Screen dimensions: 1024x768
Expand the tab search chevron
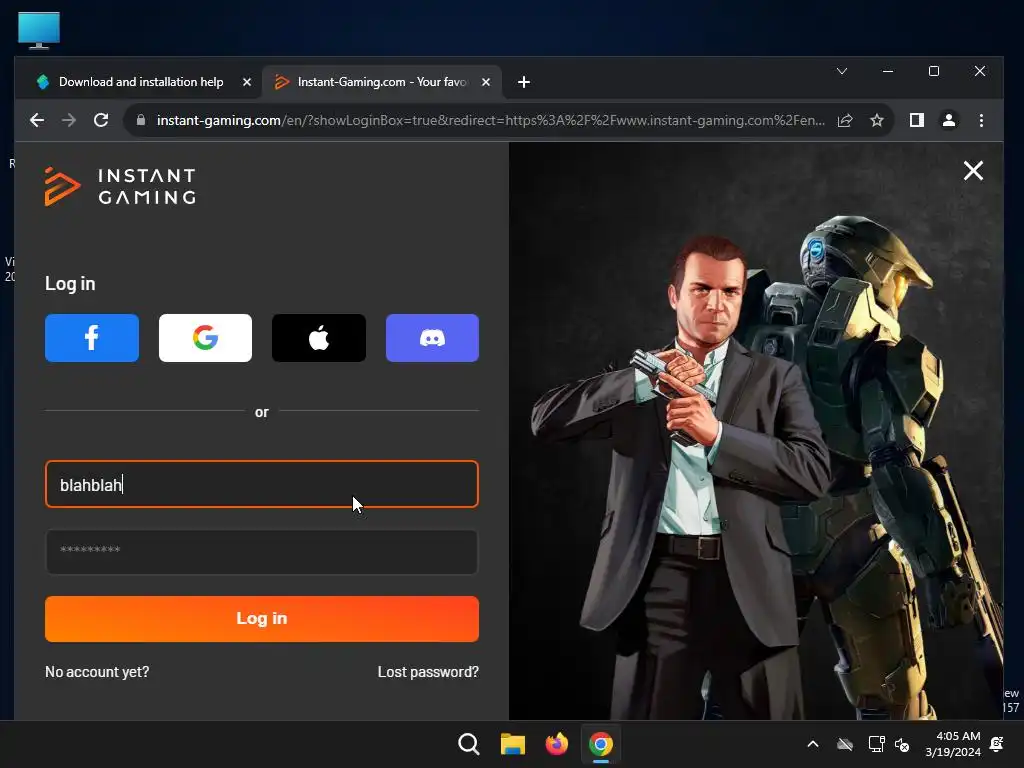842,71
